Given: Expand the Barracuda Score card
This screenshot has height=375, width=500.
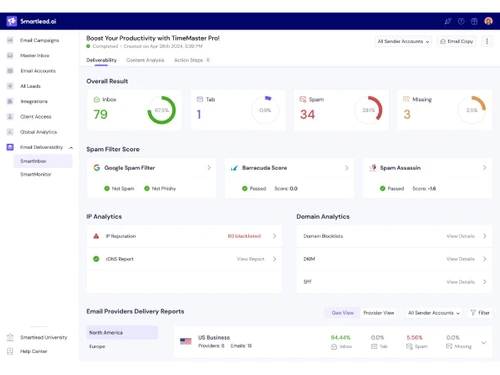Looking at the screenshot, I should pos(347,168).
